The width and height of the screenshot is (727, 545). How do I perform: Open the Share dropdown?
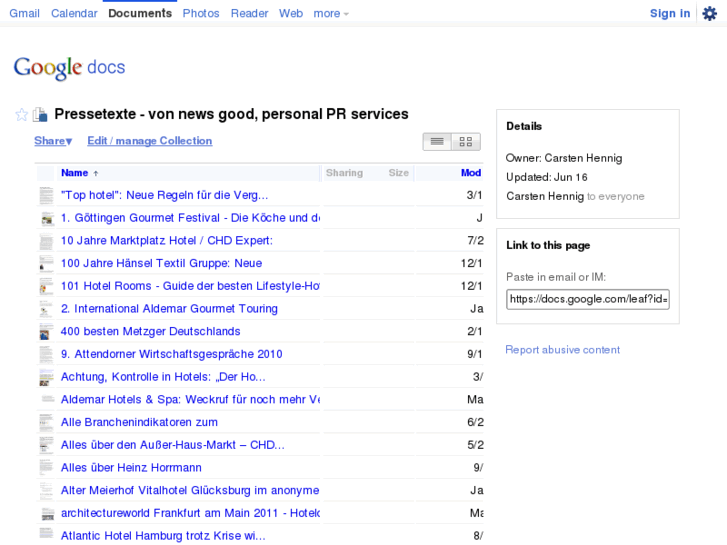point(53,141)
